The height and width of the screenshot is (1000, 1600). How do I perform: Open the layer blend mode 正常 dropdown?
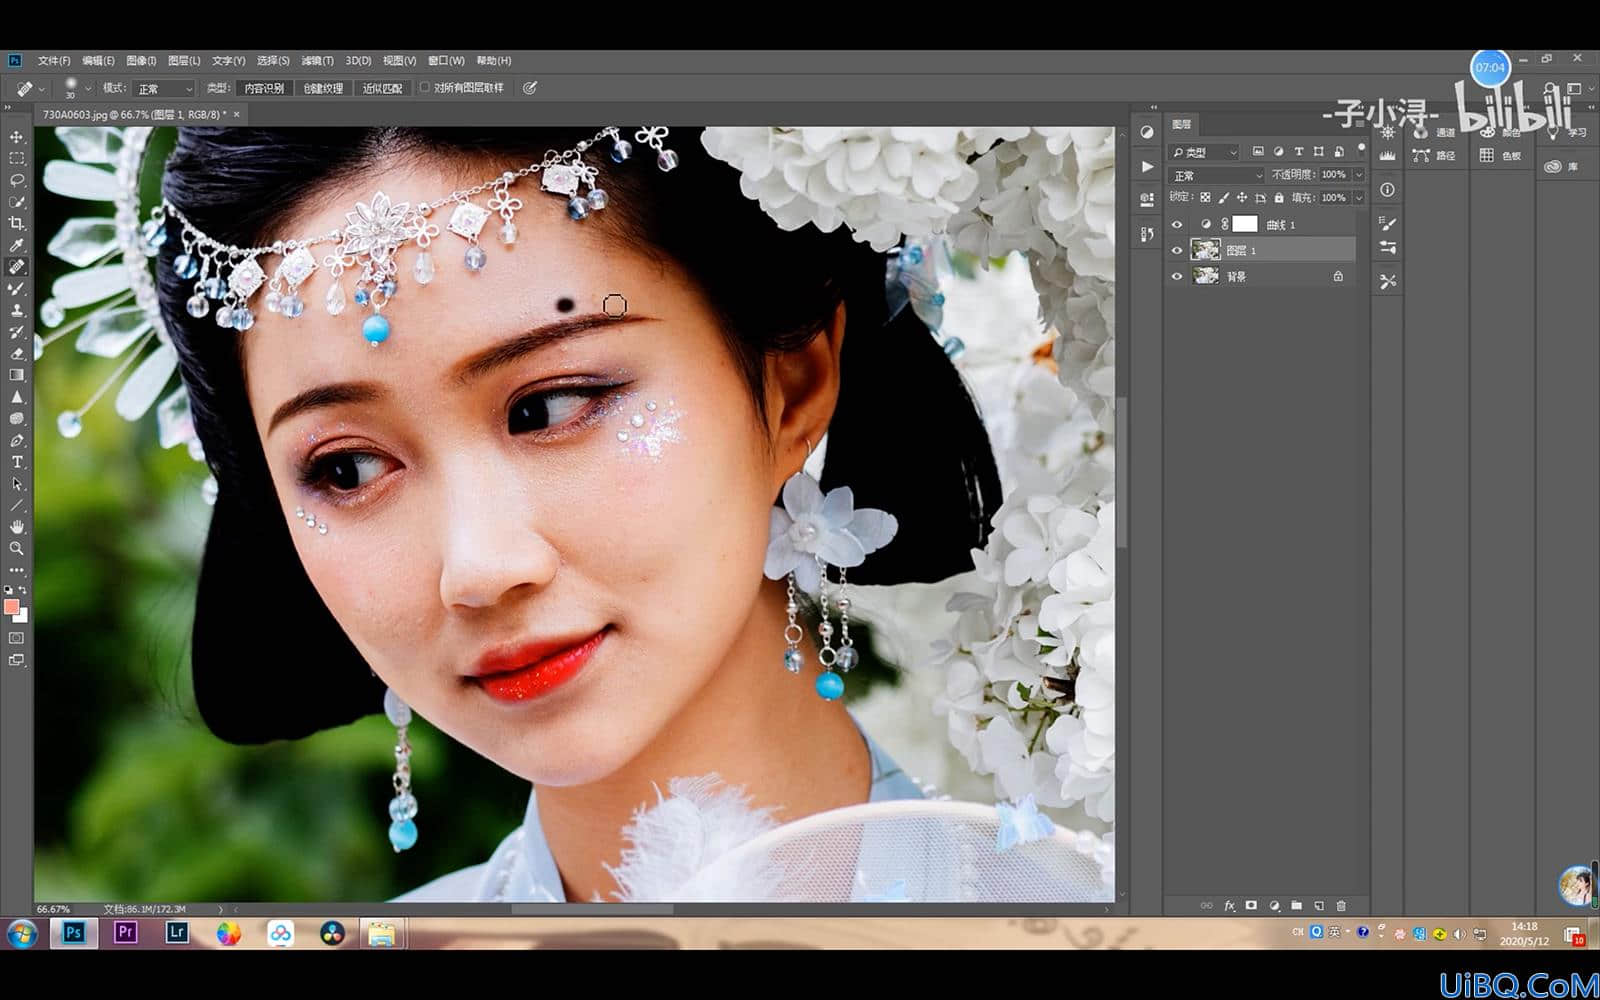coord(1217,175)
